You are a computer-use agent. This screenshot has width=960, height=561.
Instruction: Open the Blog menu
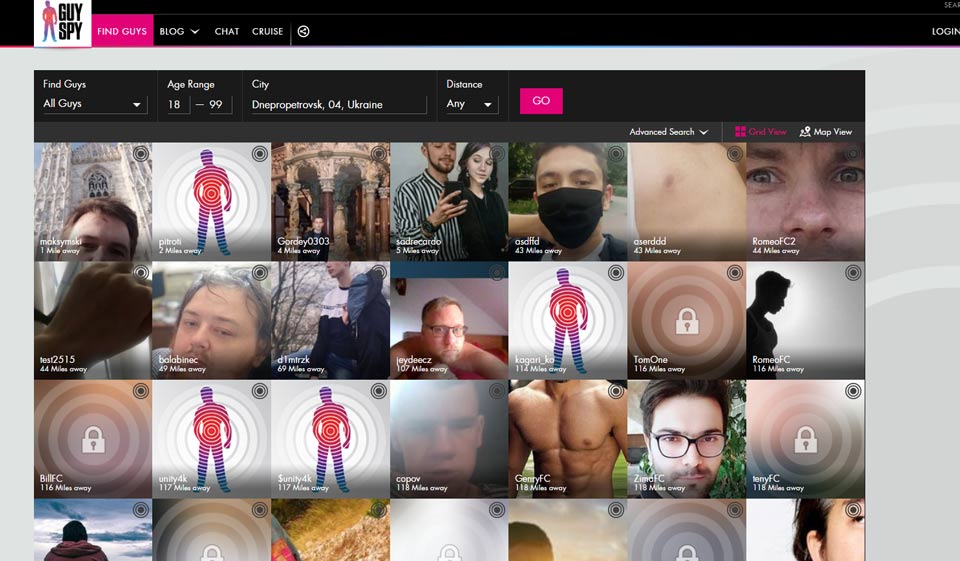coord(179,31)
